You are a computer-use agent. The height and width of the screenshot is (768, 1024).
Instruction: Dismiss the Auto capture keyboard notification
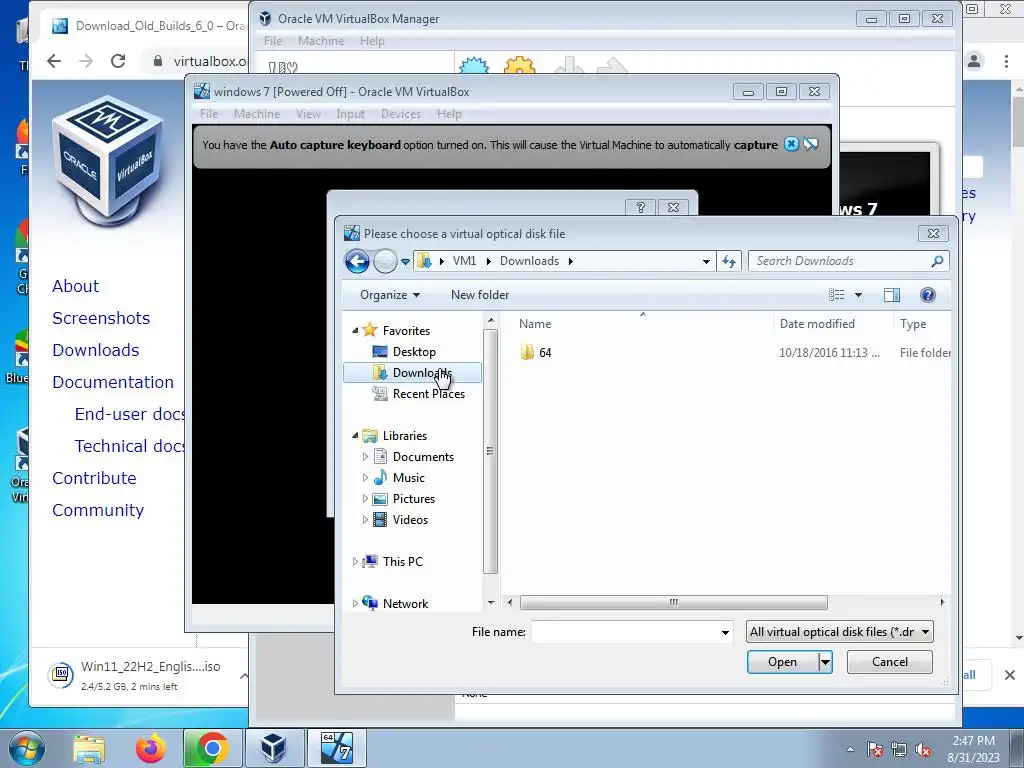click(791, 144)
